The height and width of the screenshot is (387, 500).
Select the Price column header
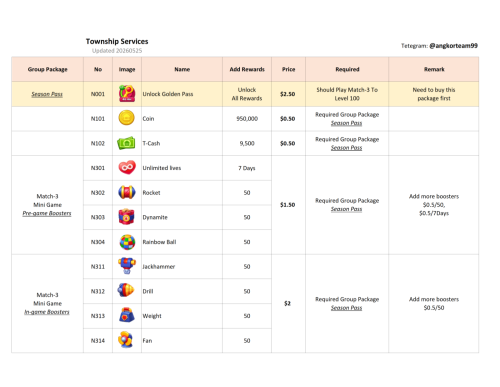tap(288, 69)
